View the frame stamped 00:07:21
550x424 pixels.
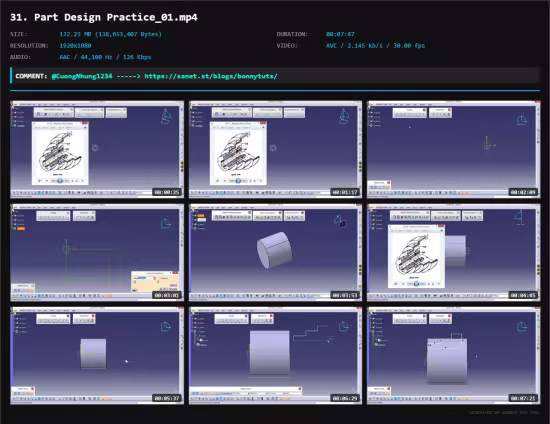(x=454, y=356)
